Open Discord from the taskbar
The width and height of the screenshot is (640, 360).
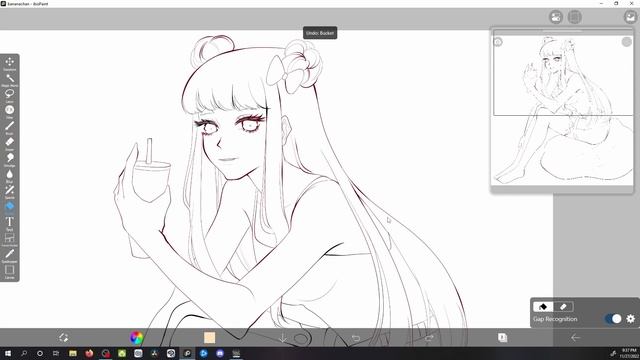click(220, 353)
